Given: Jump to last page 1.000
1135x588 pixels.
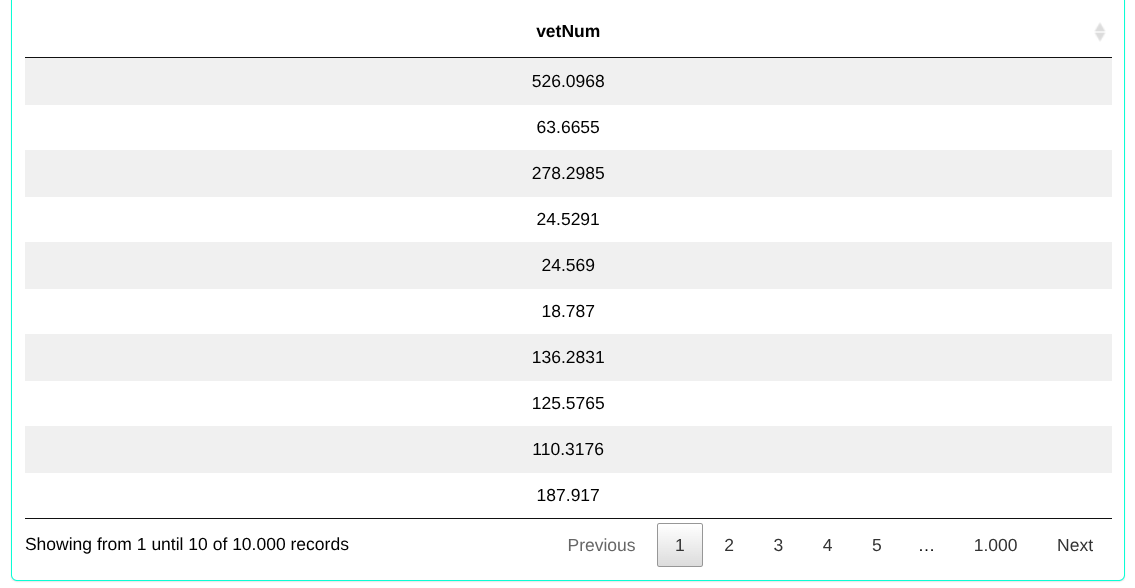Looking at the screenshot, I should tap(995, 545).
